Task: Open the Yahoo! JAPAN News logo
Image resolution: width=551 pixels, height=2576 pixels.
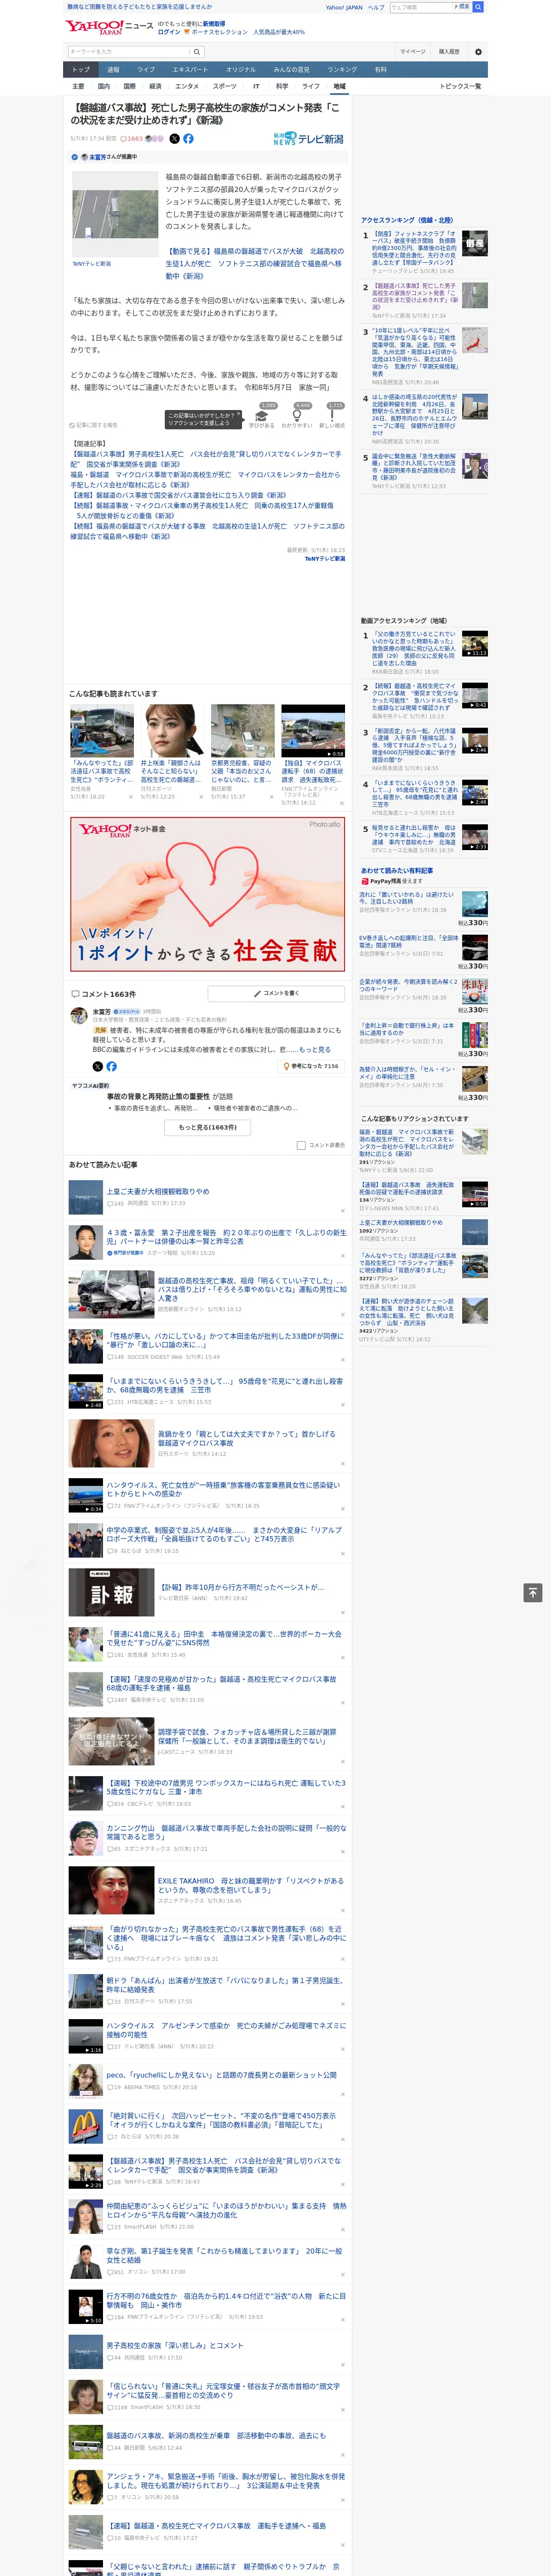Action: 110,27
